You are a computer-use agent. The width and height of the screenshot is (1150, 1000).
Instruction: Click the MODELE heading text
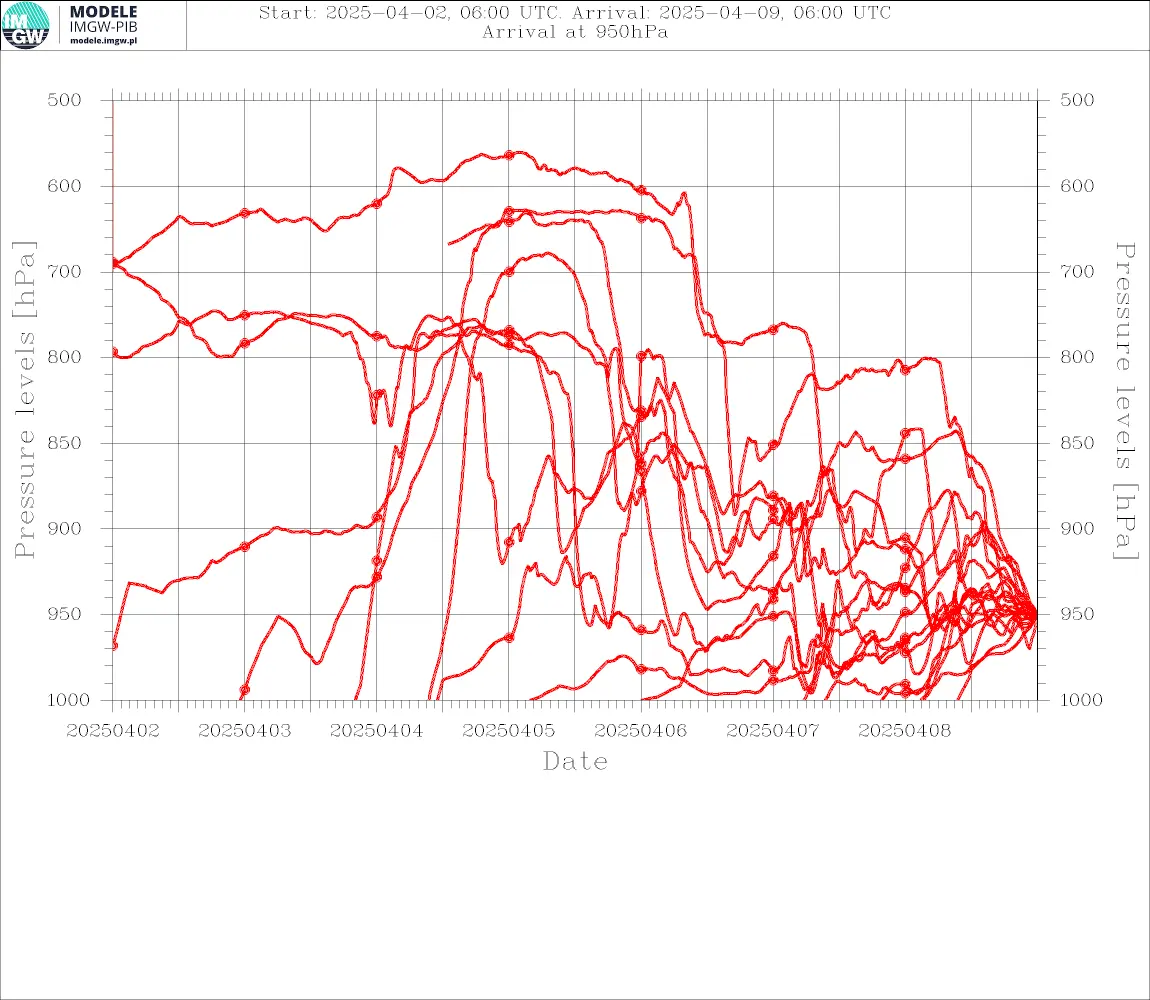coord(103,12)
